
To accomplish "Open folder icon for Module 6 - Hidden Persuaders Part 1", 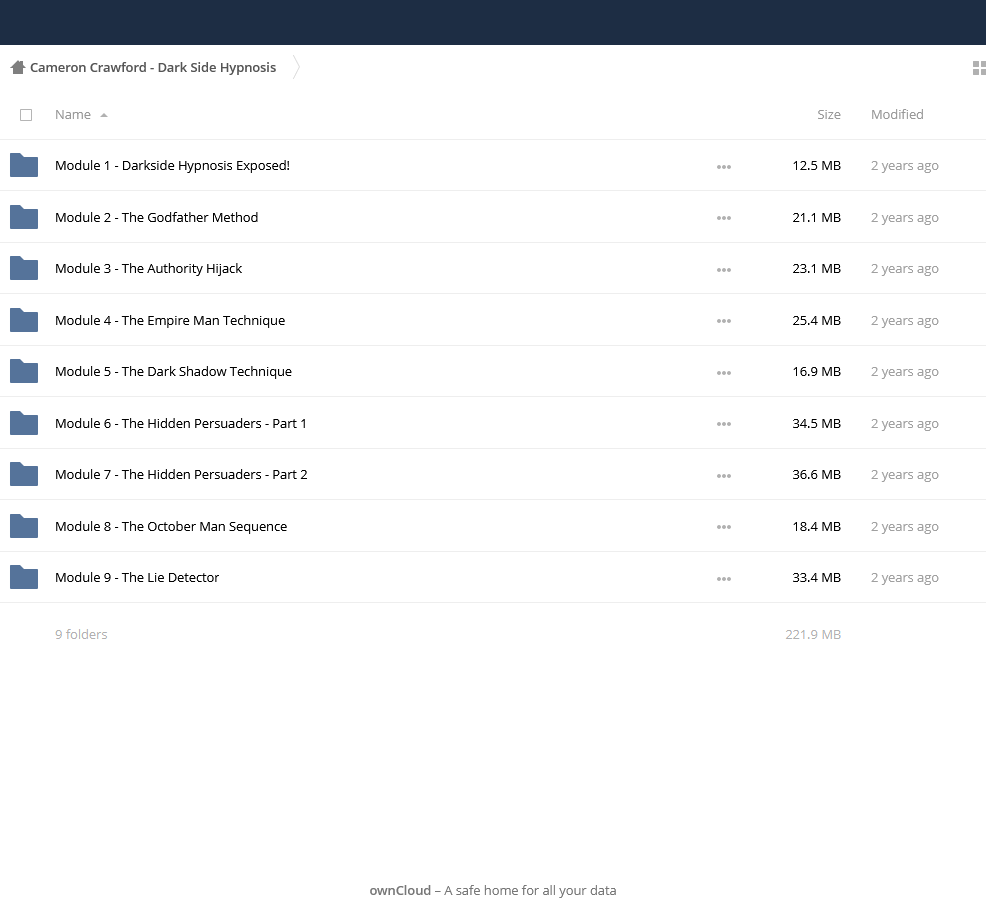I will [24, 423].
